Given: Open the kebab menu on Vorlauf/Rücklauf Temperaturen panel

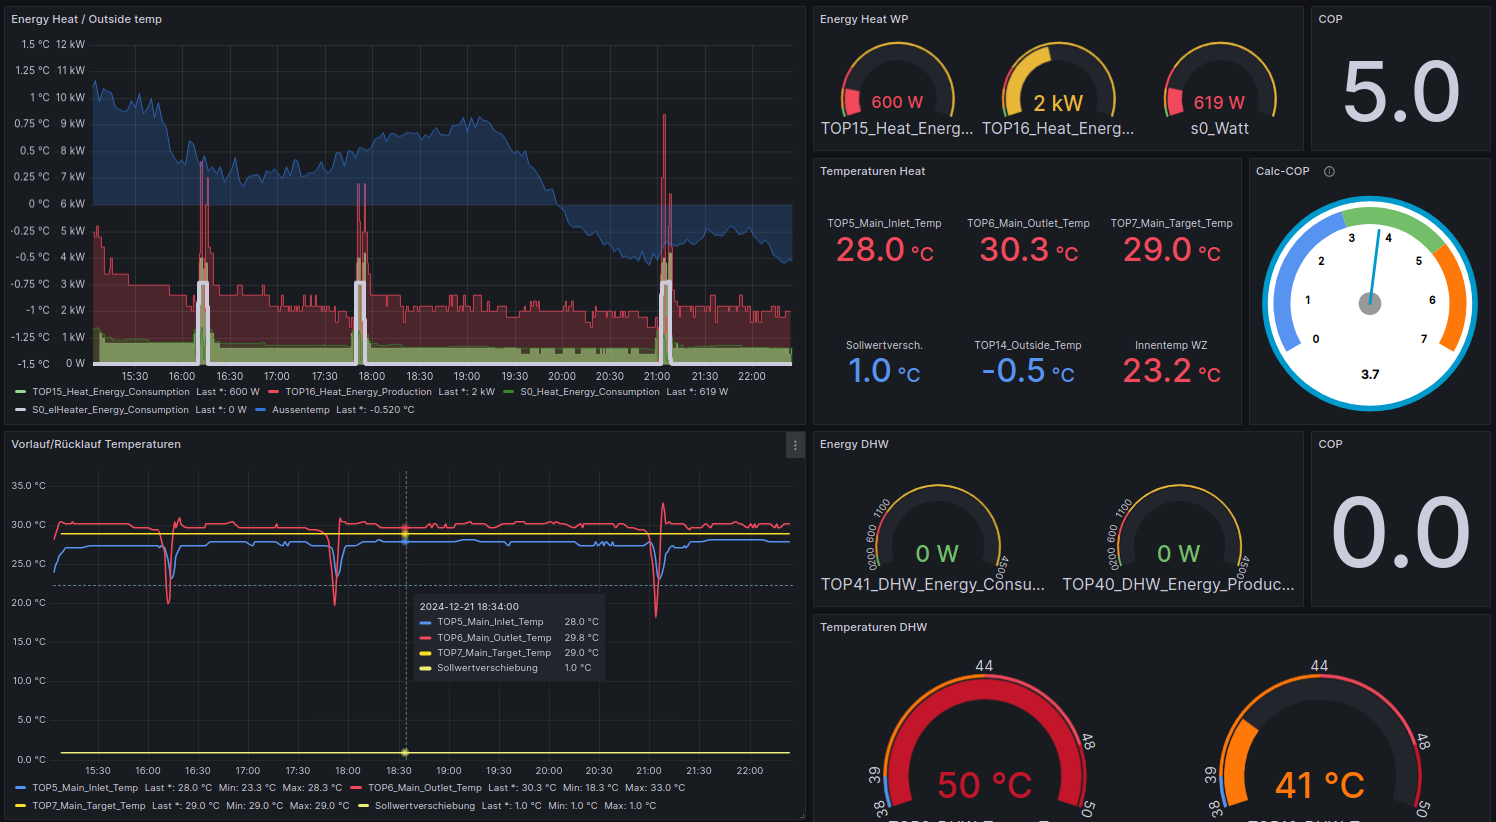Looking at the screenshot, I should pyautogui.click(x=795, y=445).
